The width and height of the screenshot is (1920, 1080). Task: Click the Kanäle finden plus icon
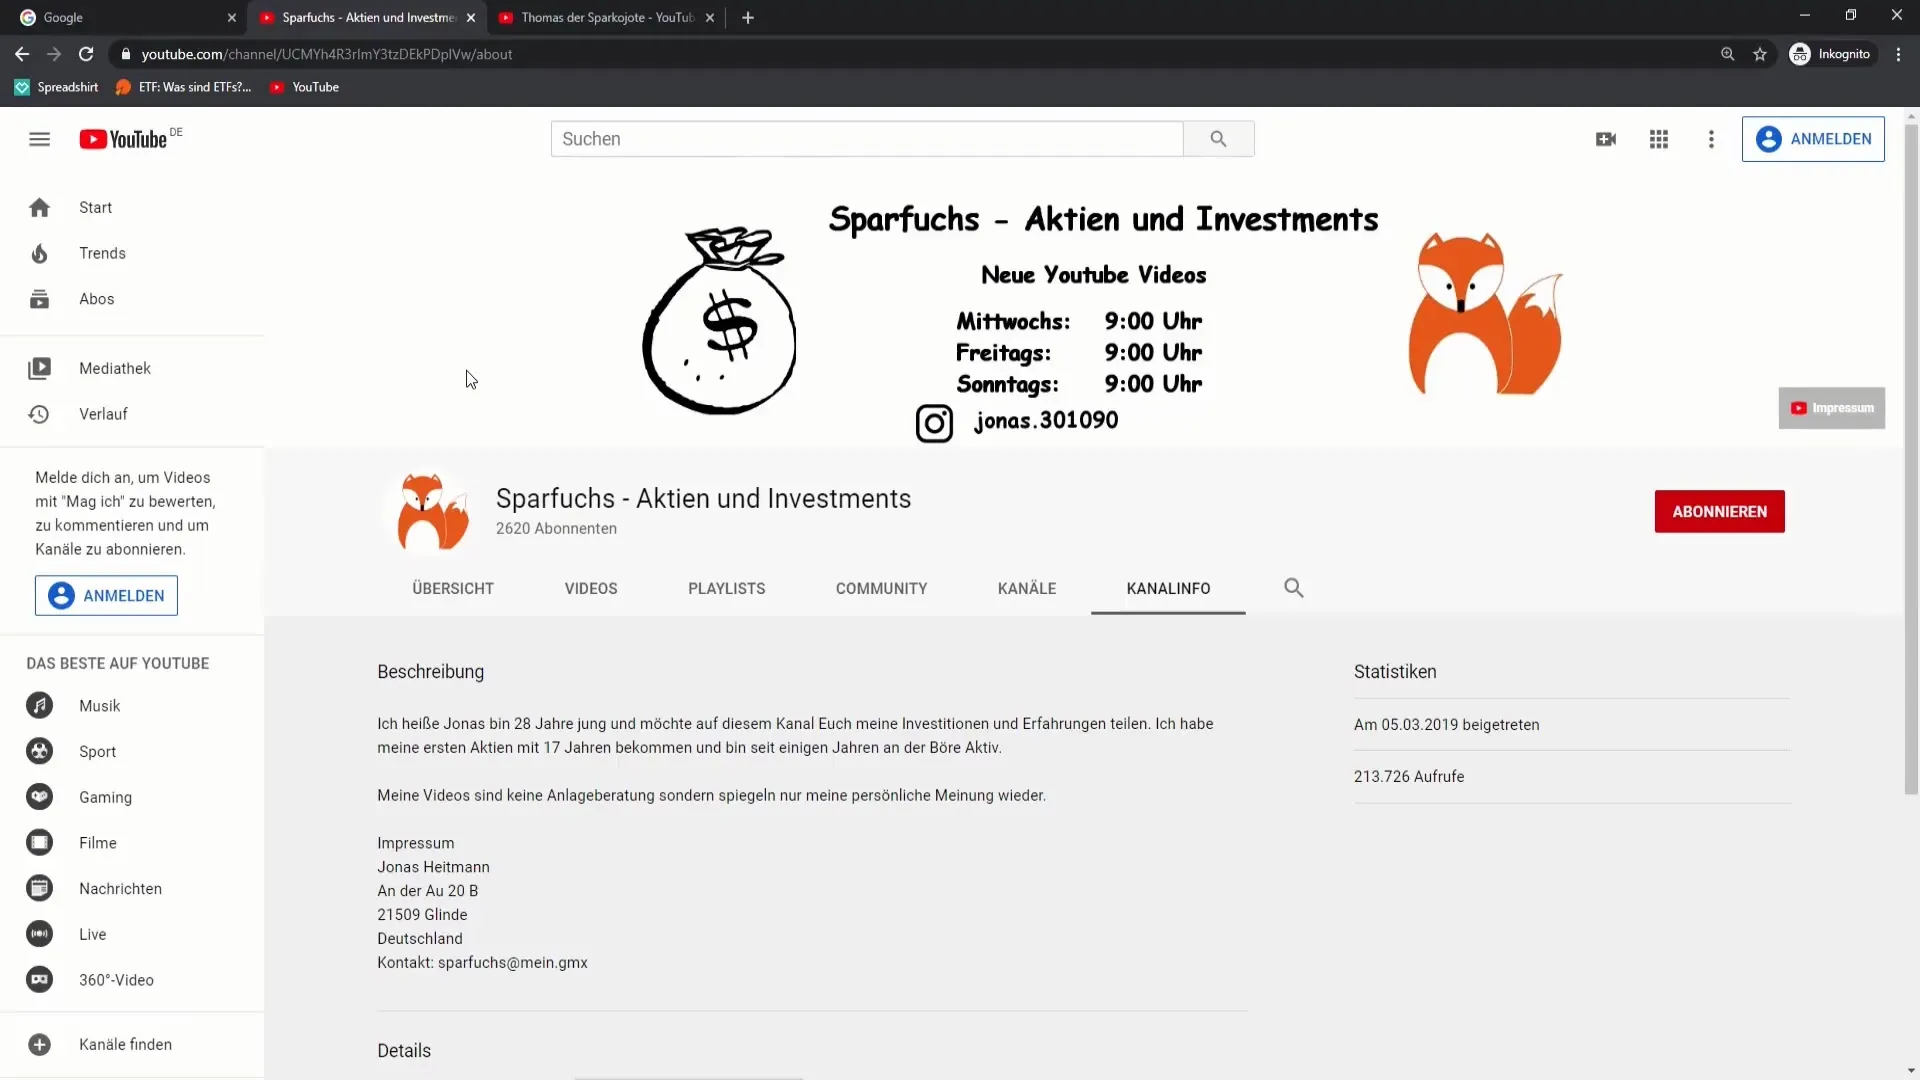[39, 1044]
